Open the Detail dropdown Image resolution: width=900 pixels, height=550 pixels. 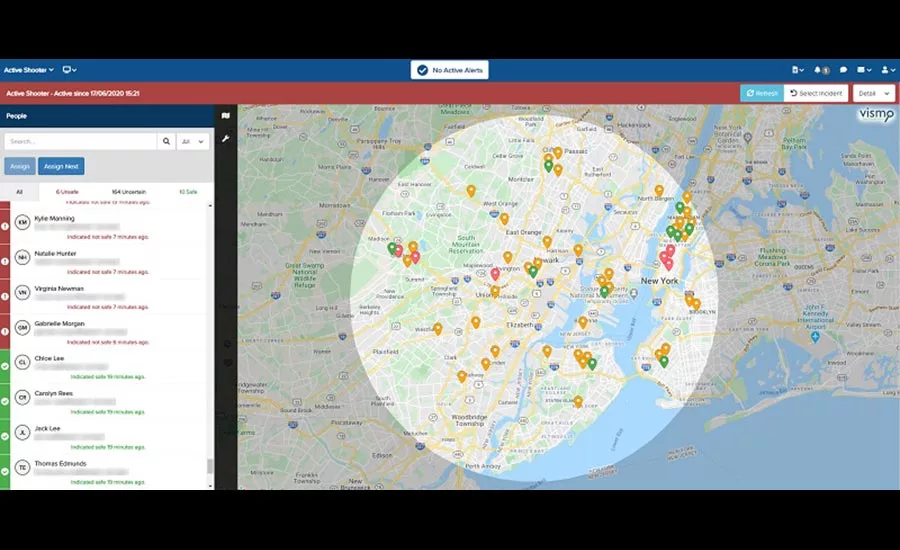pos(874,93)
